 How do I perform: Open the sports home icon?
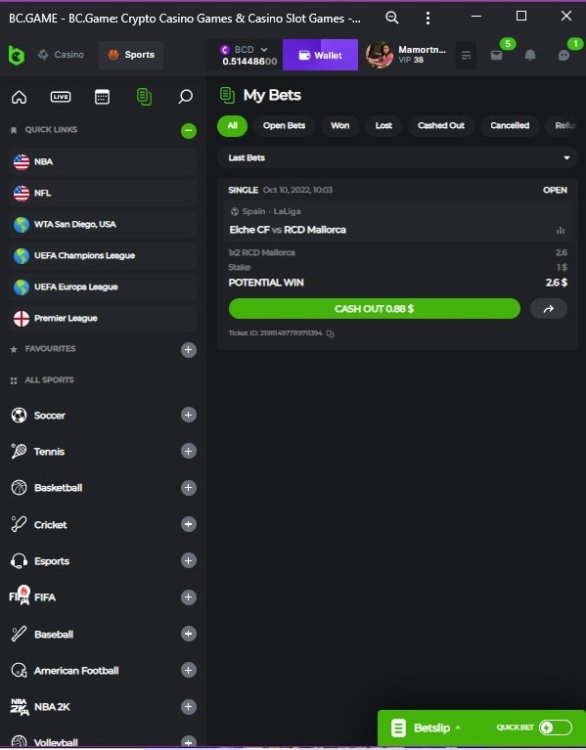tap(19, 97)
